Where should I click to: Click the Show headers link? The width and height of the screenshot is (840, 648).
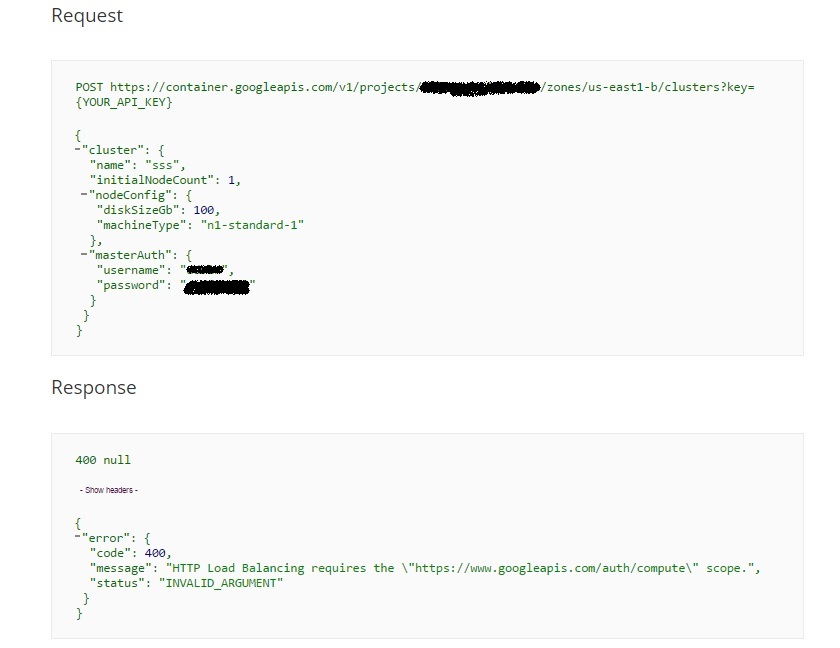pos(108,490)
